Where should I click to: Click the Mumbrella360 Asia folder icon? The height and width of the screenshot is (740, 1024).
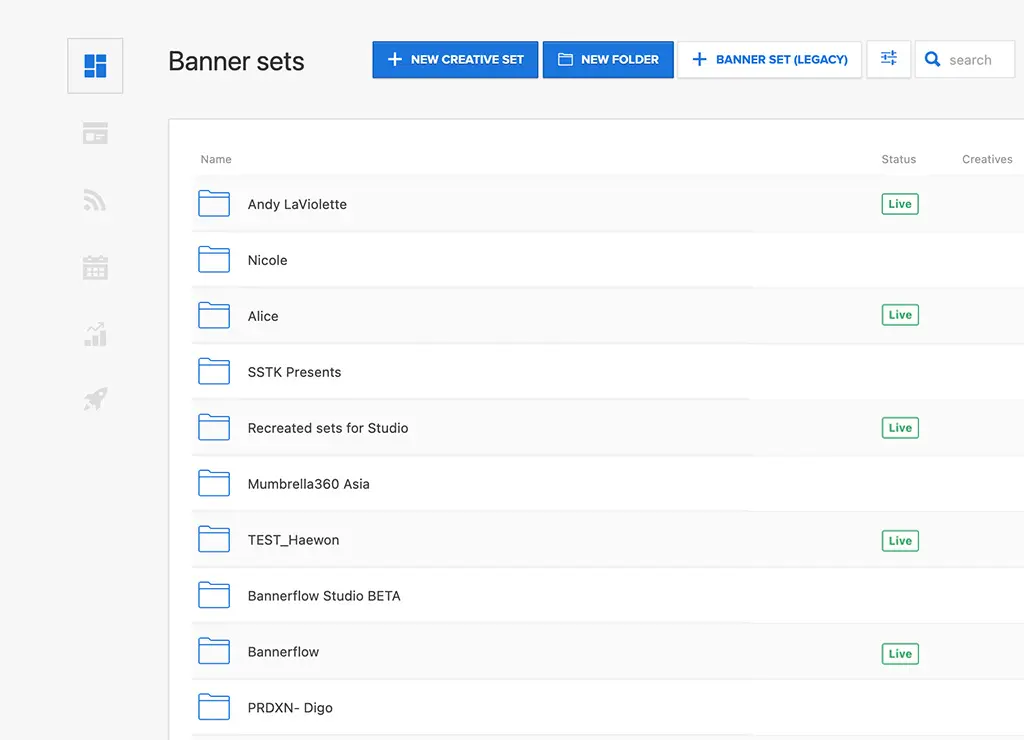[x=214, y=483]
